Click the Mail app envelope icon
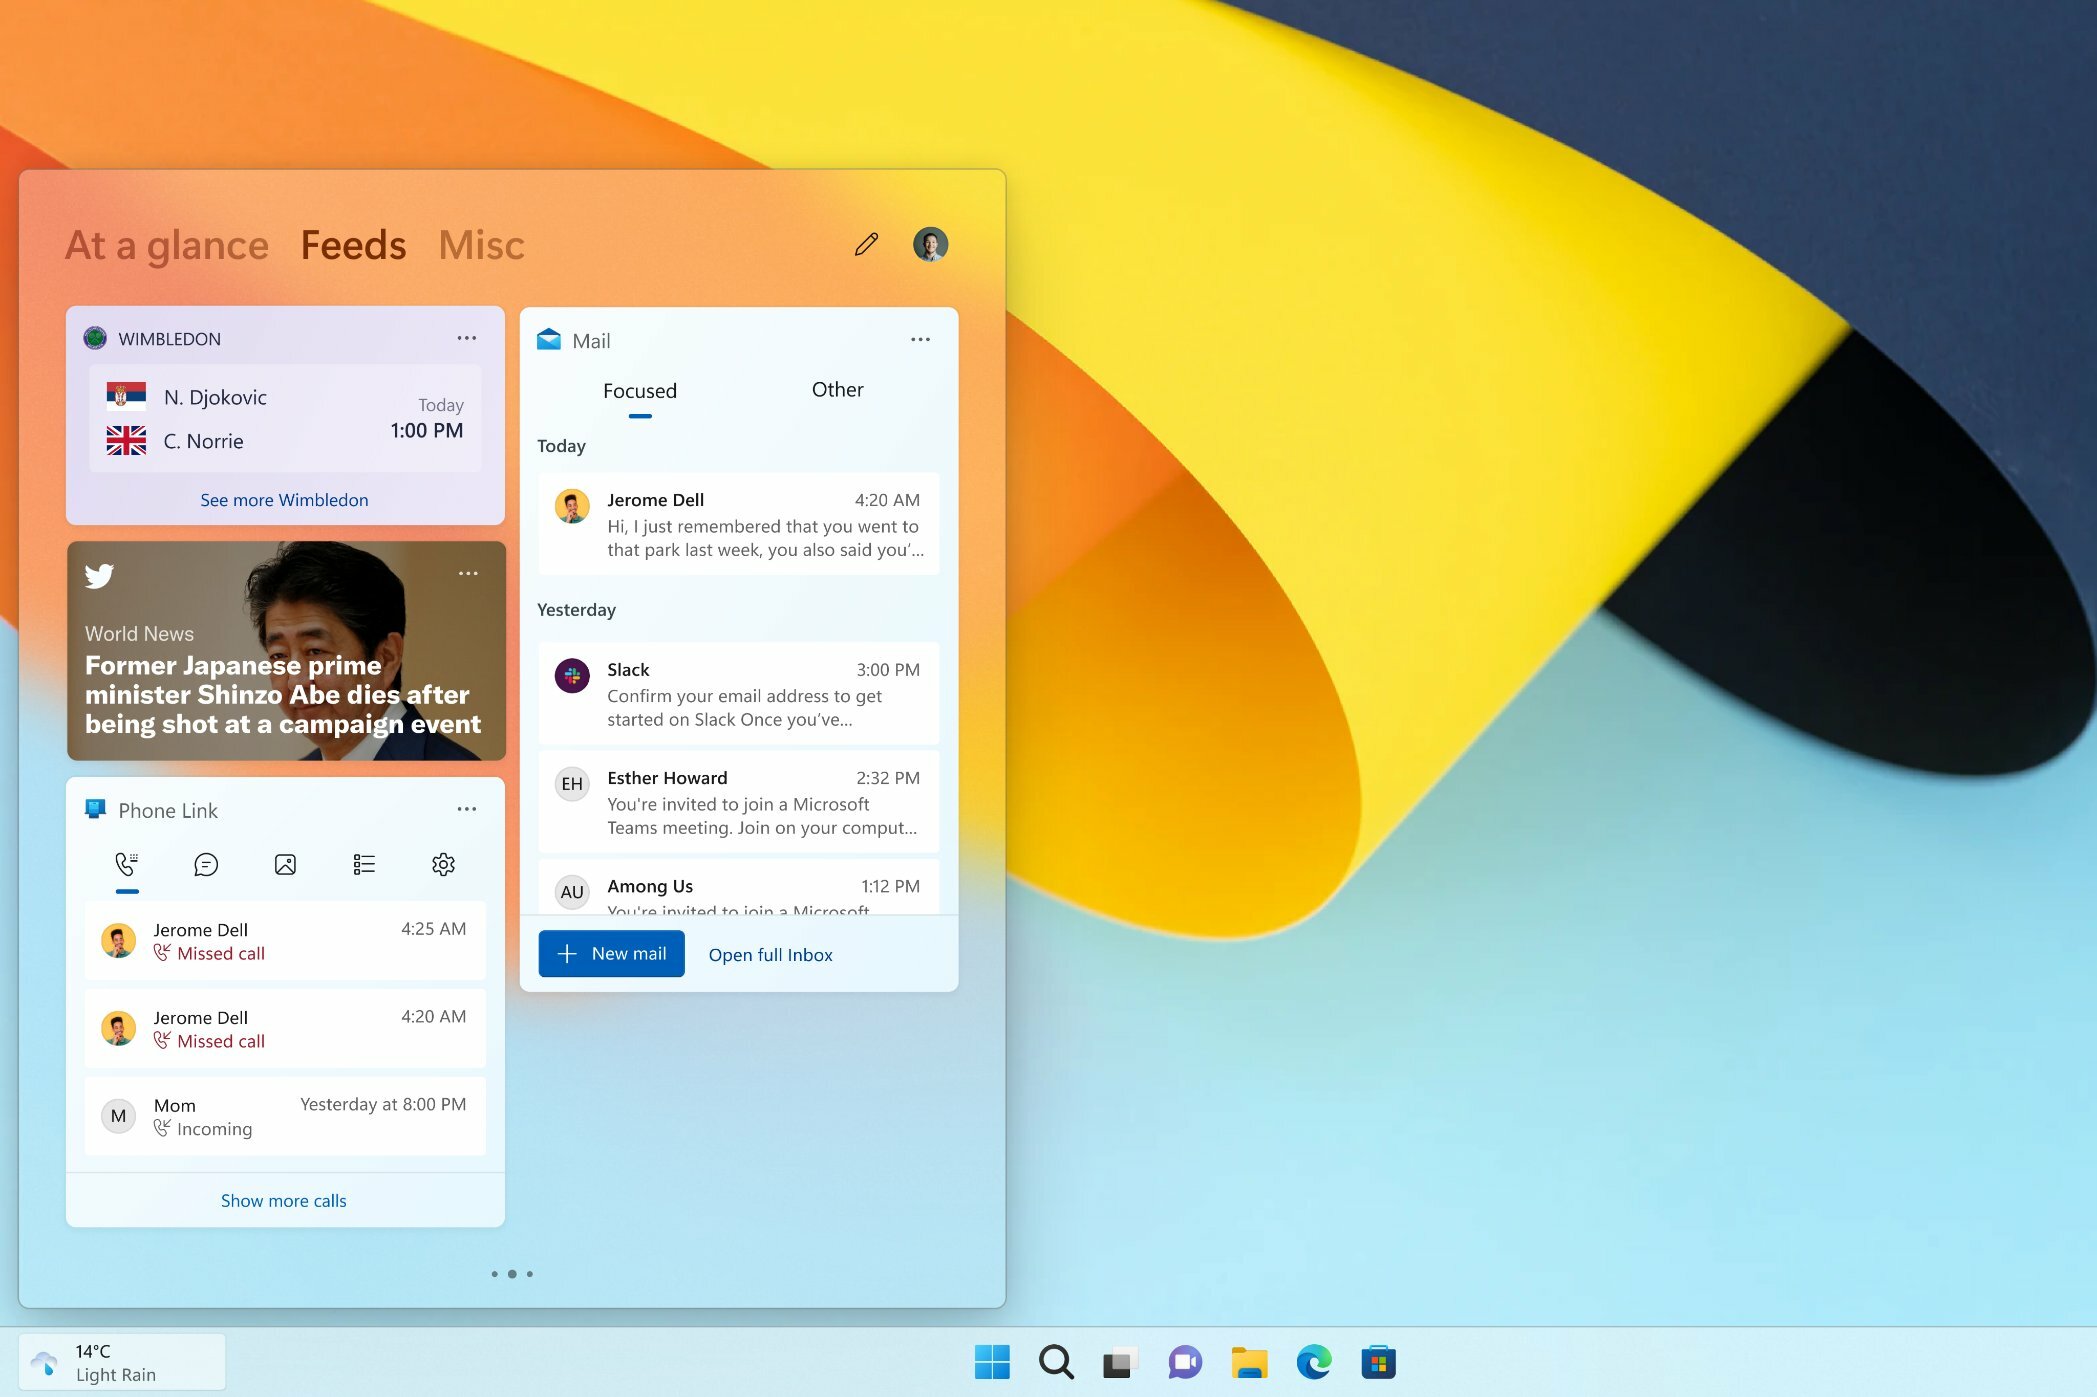The width and height of the screenshot is (2097, 1397). [548, 340]
